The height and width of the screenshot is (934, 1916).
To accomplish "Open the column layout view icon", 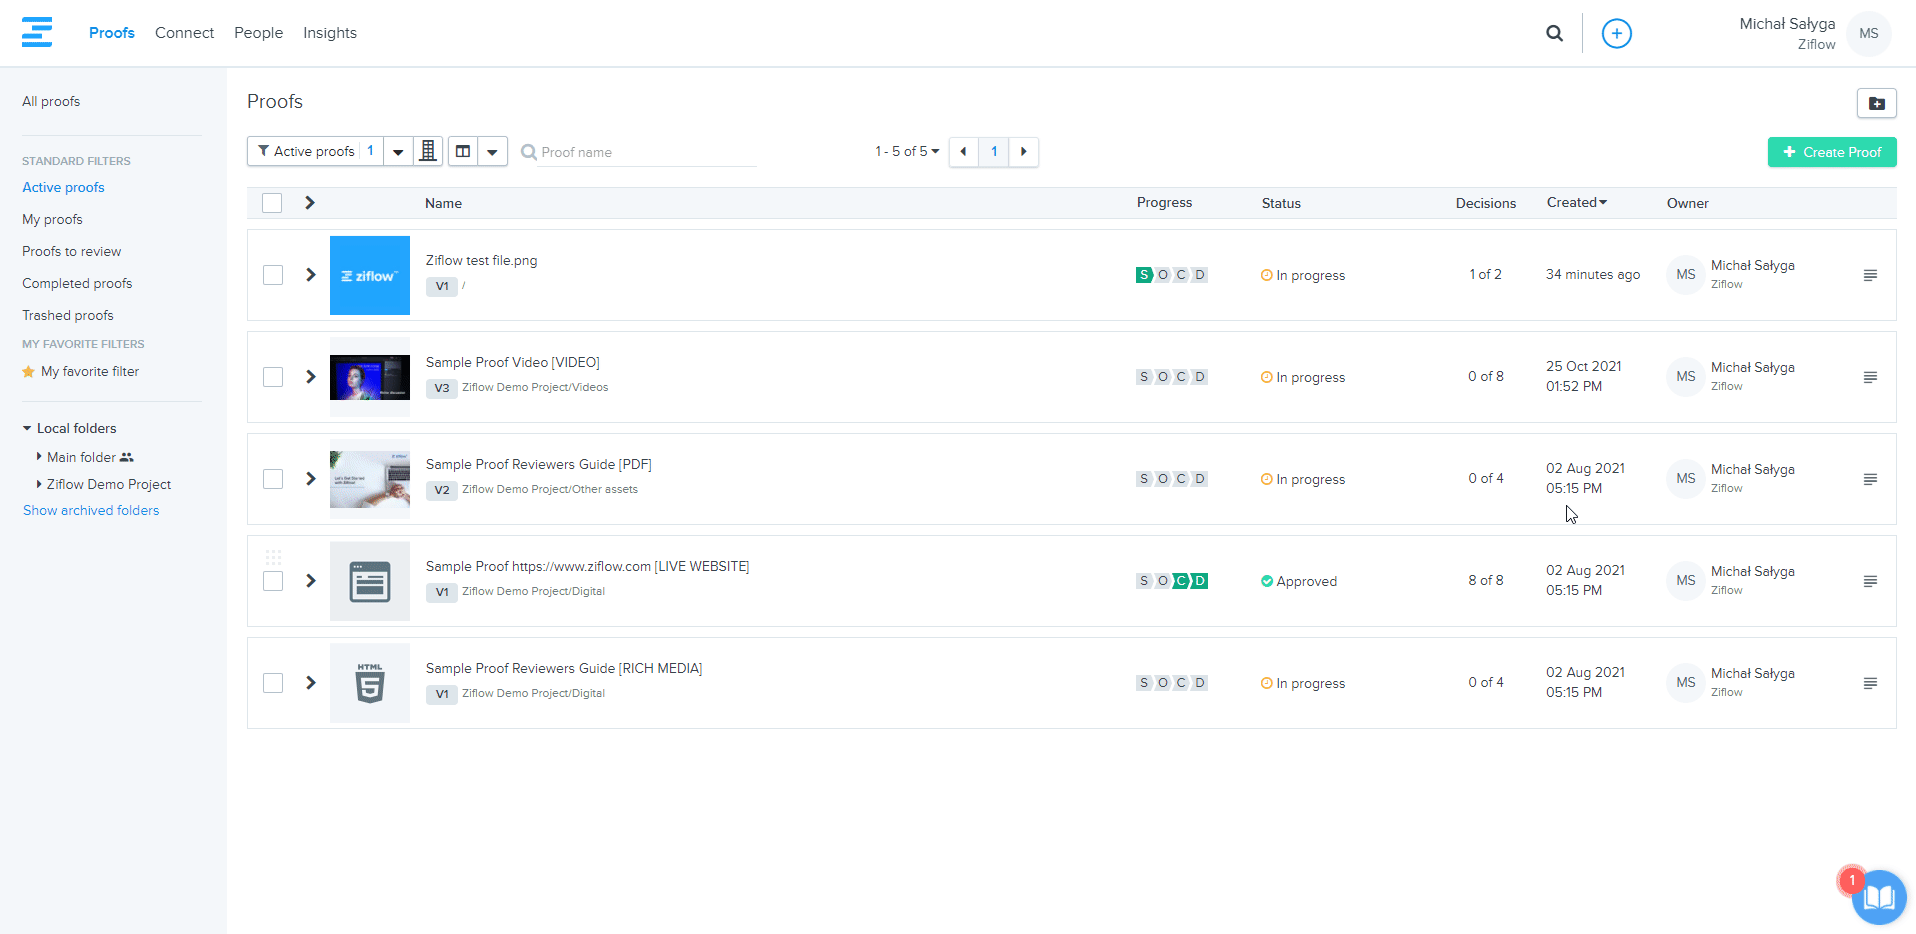I will click(x=463, y=152).
